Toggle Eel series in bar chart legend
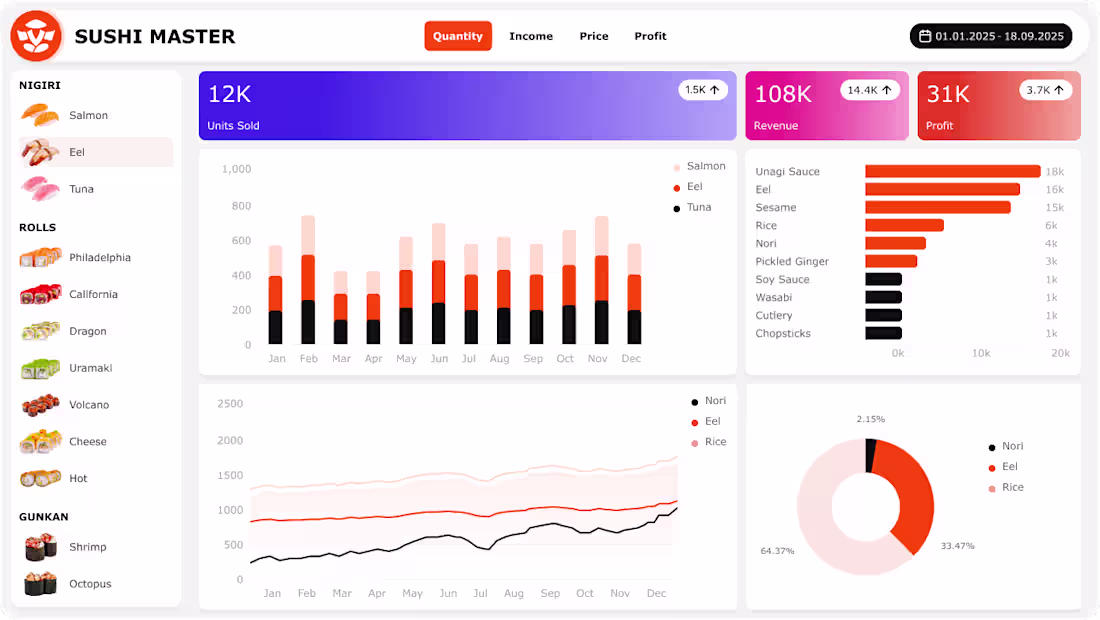 [x=688, y=187]
